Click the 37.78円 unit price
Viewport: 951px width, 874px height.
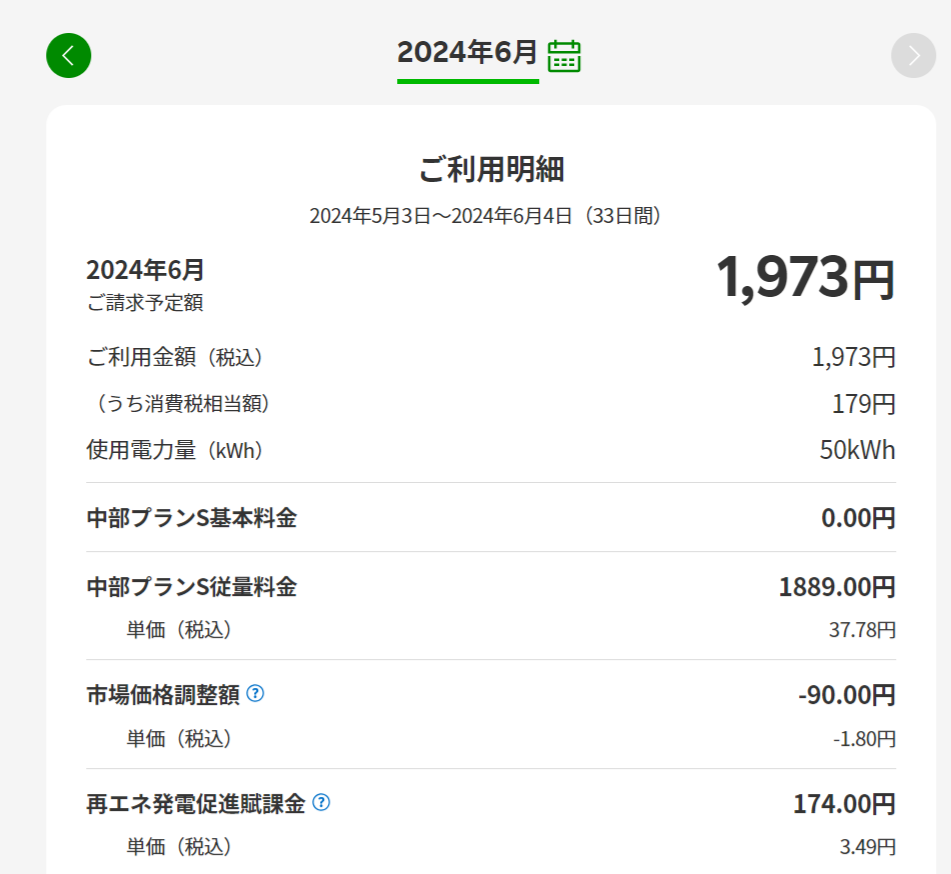864,630
